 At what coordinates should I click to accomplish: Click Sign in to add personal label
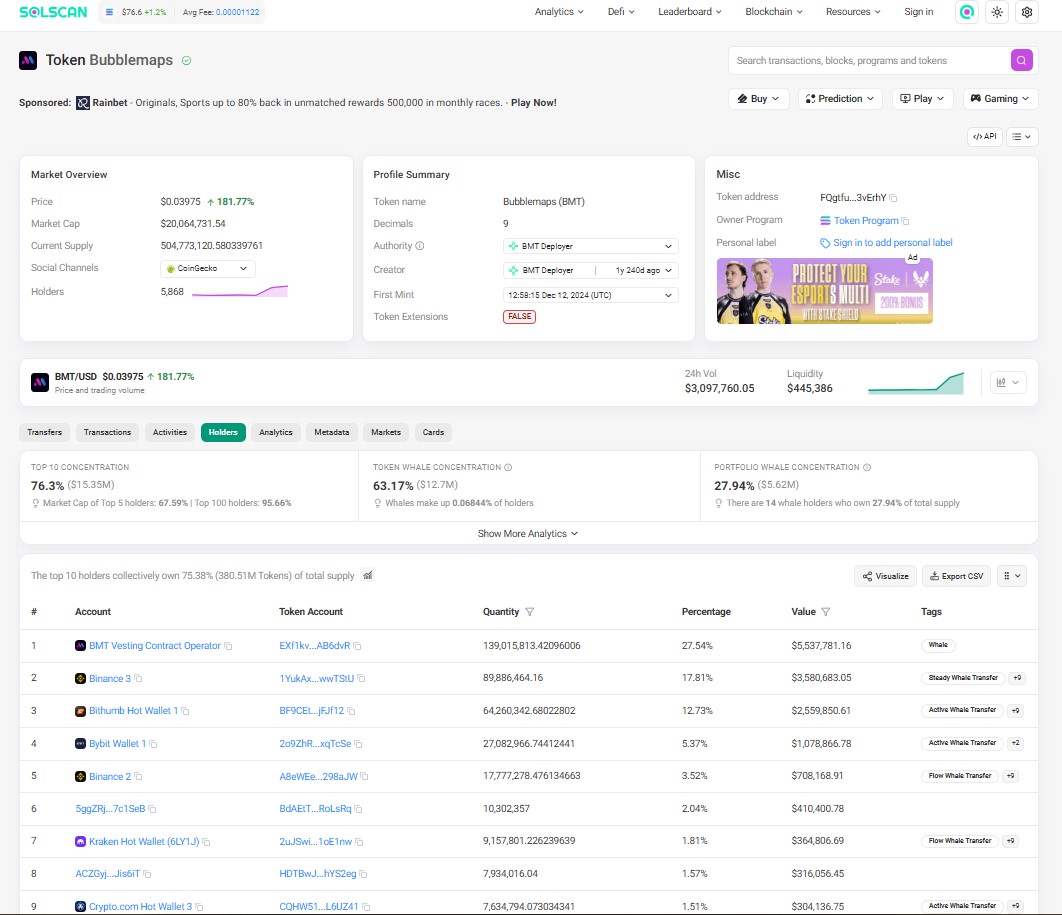point(892,242)
